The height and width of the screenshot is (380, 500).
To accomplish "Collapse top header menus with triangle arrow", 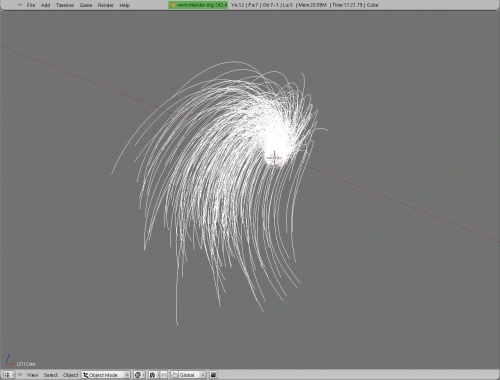I will tap(20, 5).
